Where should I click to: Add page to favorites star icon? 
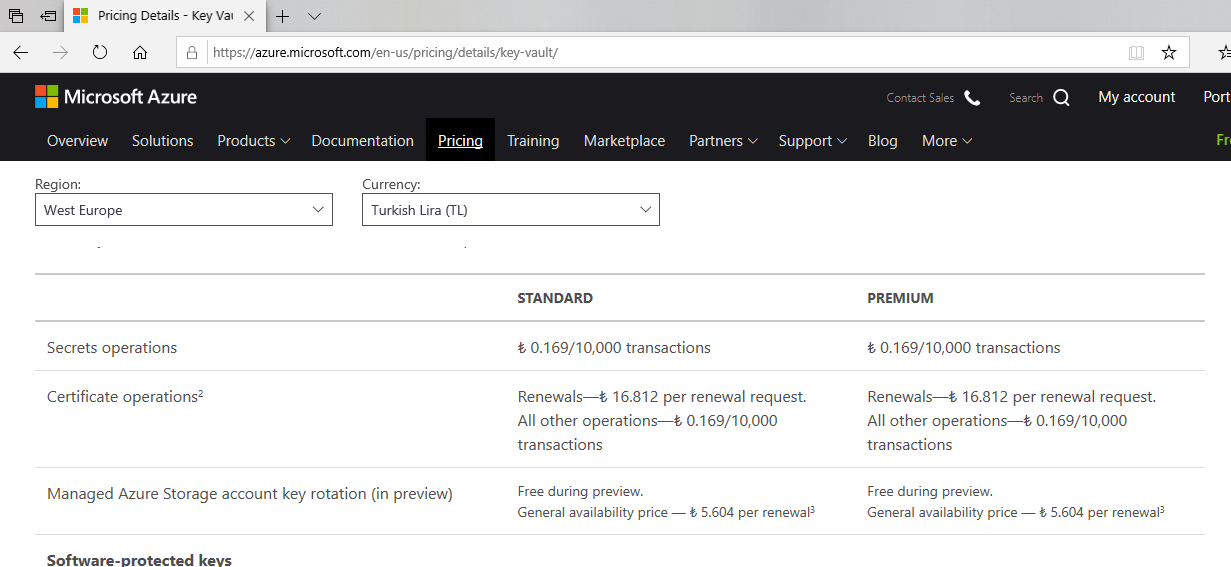click(x=1168, y=52)
